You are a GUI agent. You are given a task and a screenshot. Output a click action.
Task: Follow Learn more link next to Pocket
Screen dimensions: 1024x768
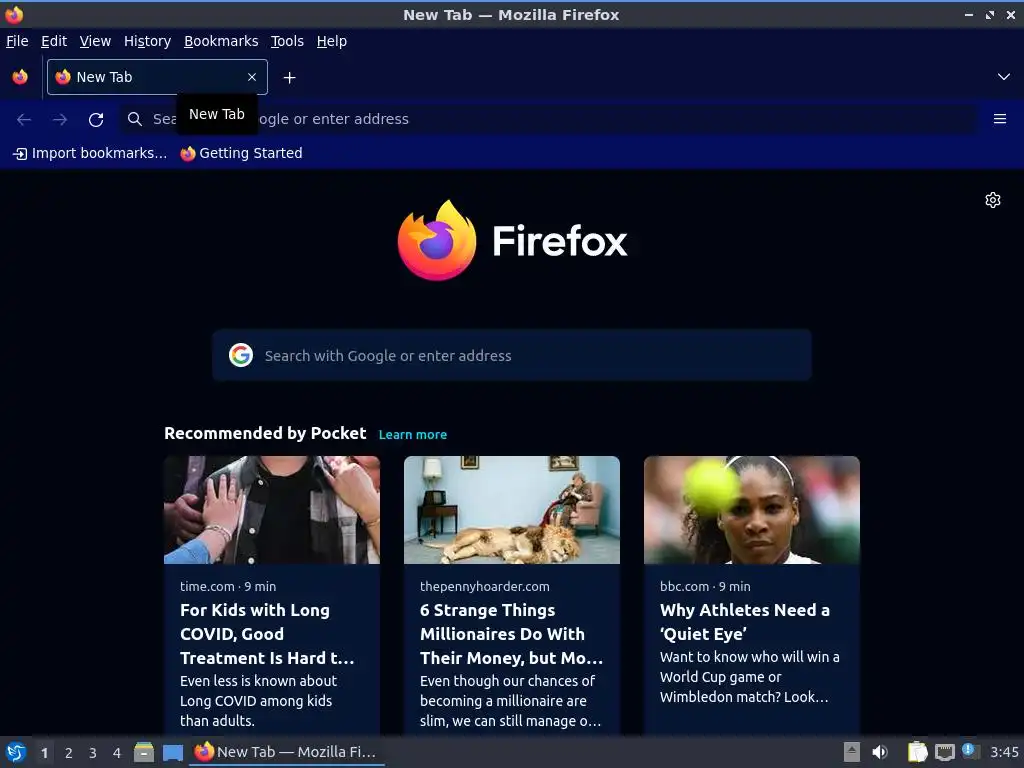tap(413, 434)
